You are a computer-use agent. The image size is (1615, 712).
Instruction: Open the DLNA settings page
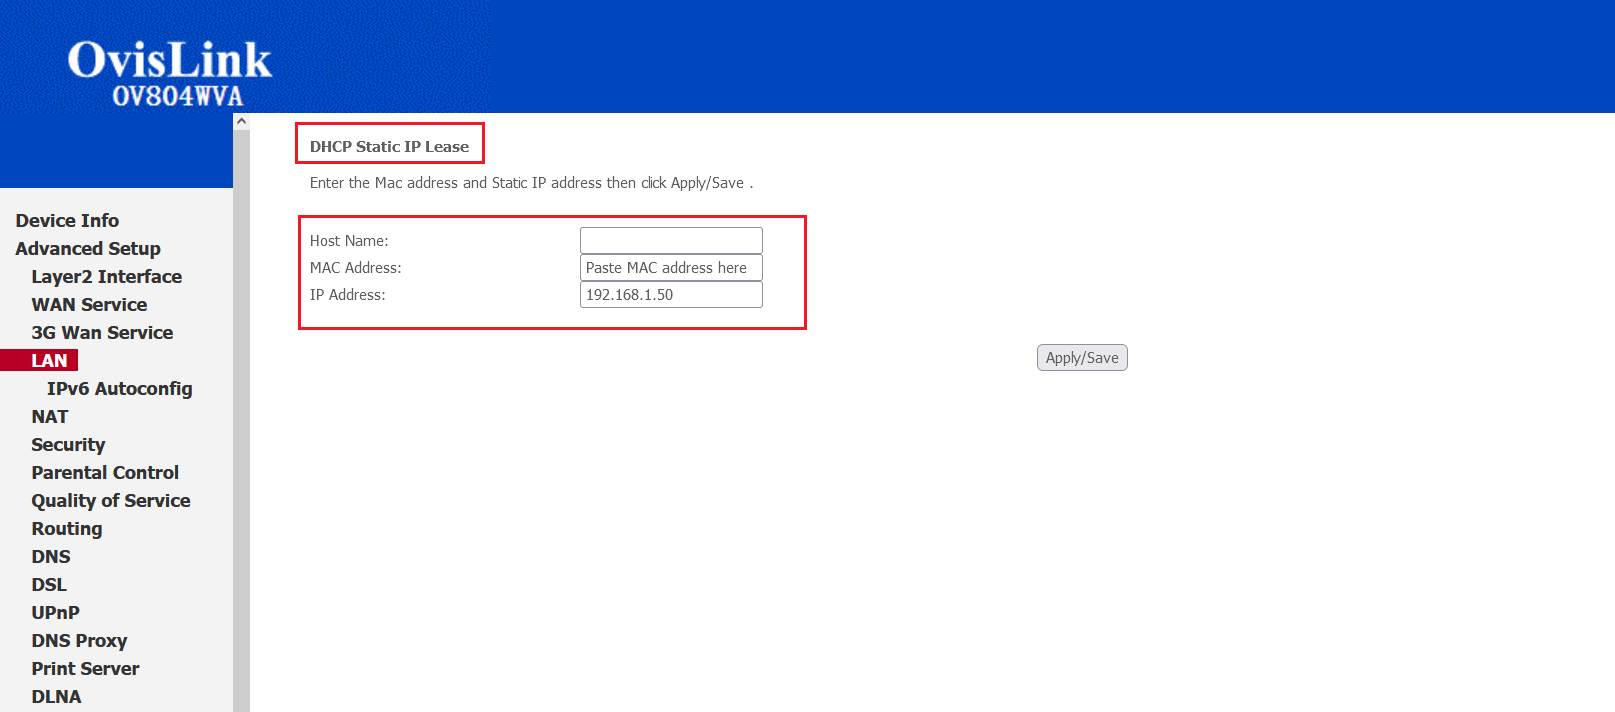(x=56, y=697)
